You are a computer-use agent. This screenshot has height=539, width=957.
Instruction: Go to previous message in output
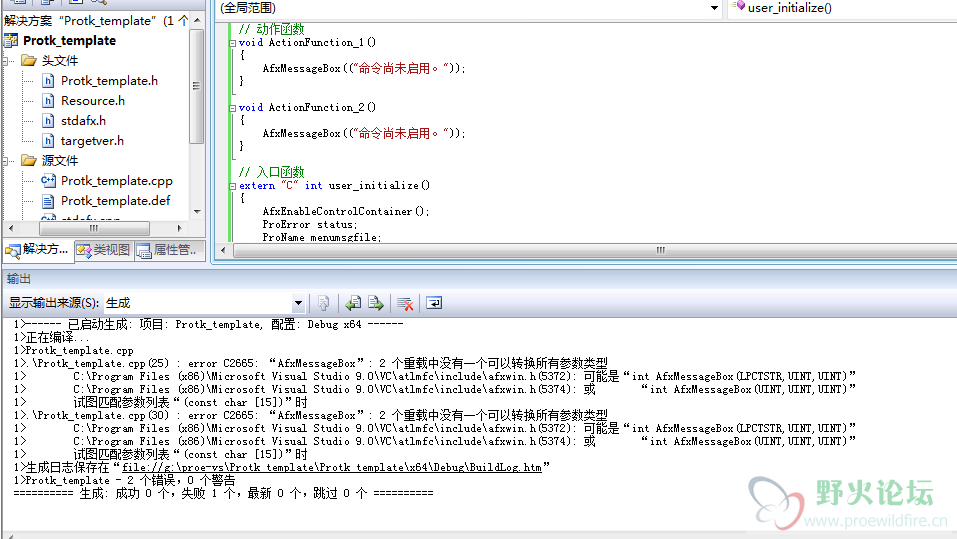pos(353,303)
